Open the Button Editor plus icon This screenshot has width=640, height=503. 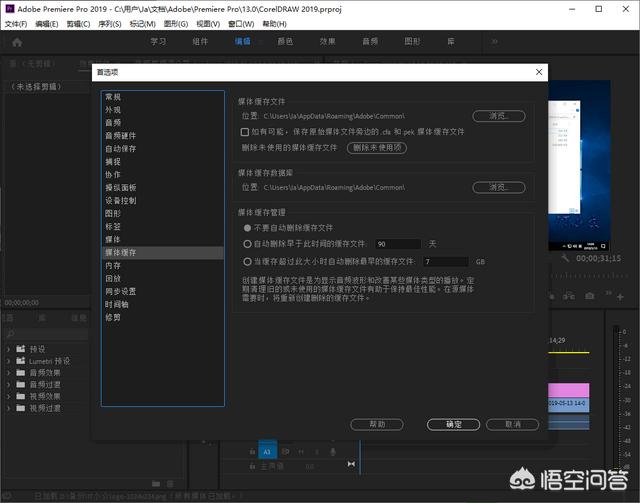pyautogui.click(x=620, y=297)
